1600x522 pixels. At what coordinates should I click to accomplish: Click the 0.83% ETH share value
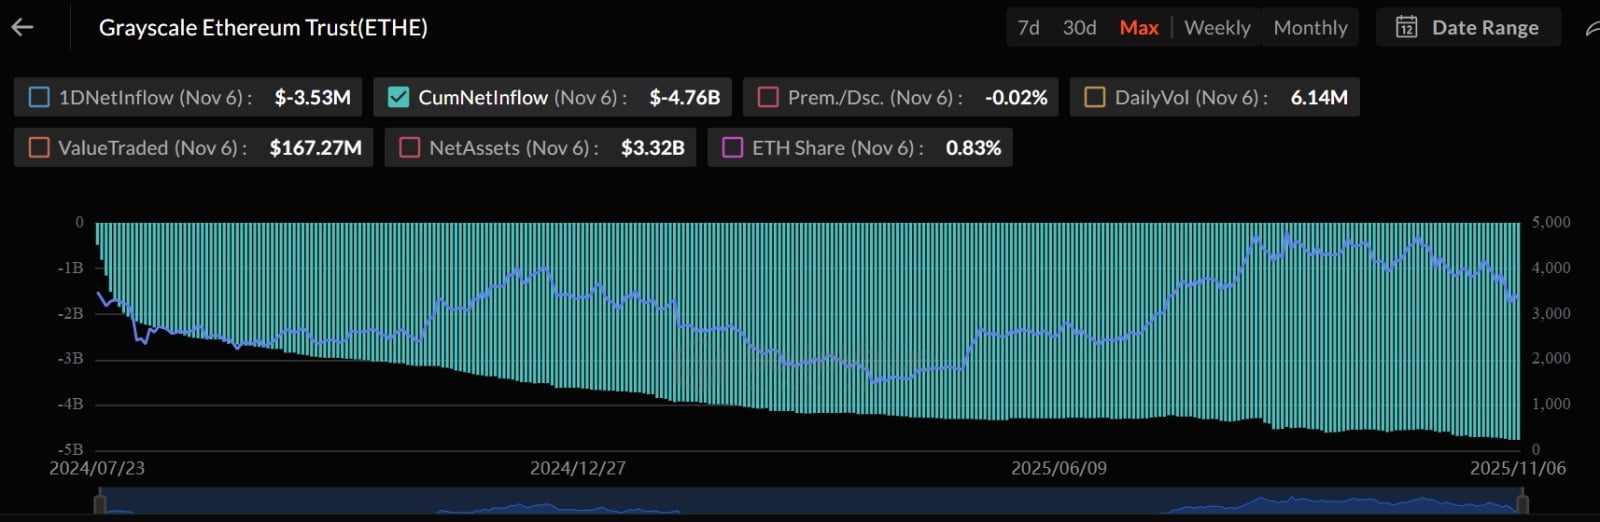click(x=973, y=147)
